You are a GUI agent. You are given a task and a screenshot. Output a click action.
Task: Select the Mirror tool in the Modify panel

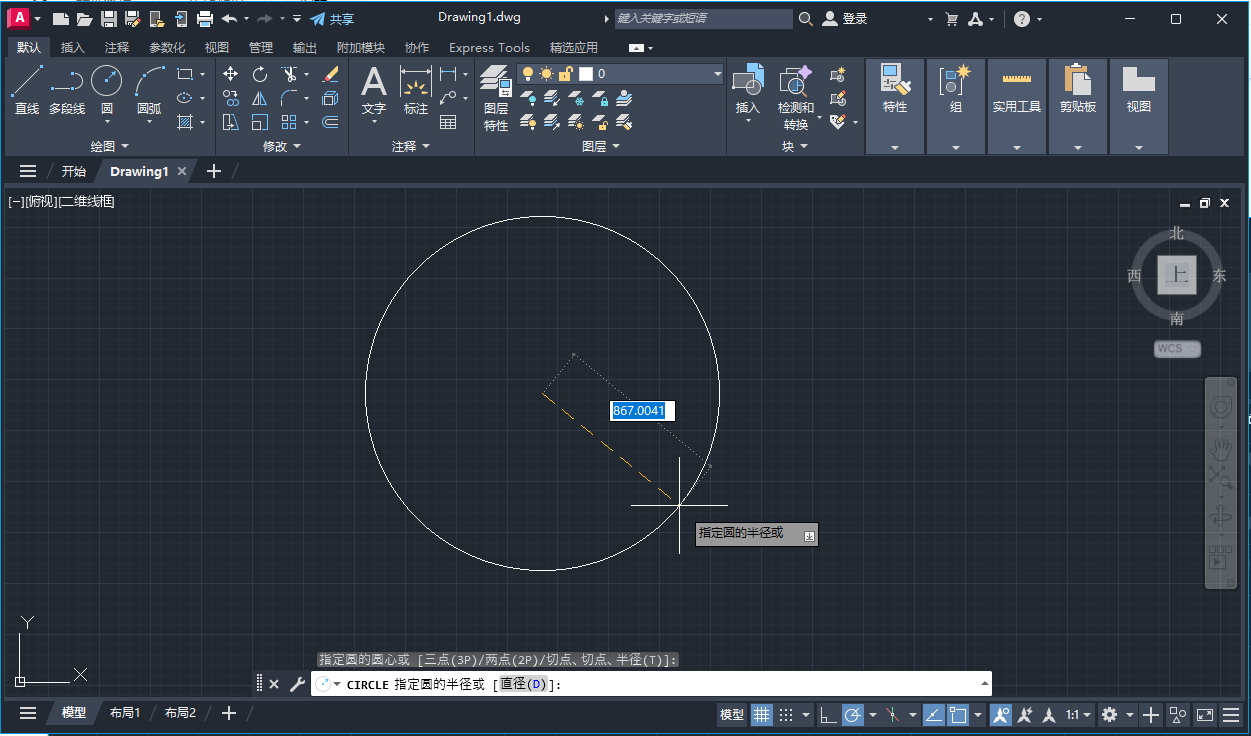pyautogui.click(x=260, y=98)
